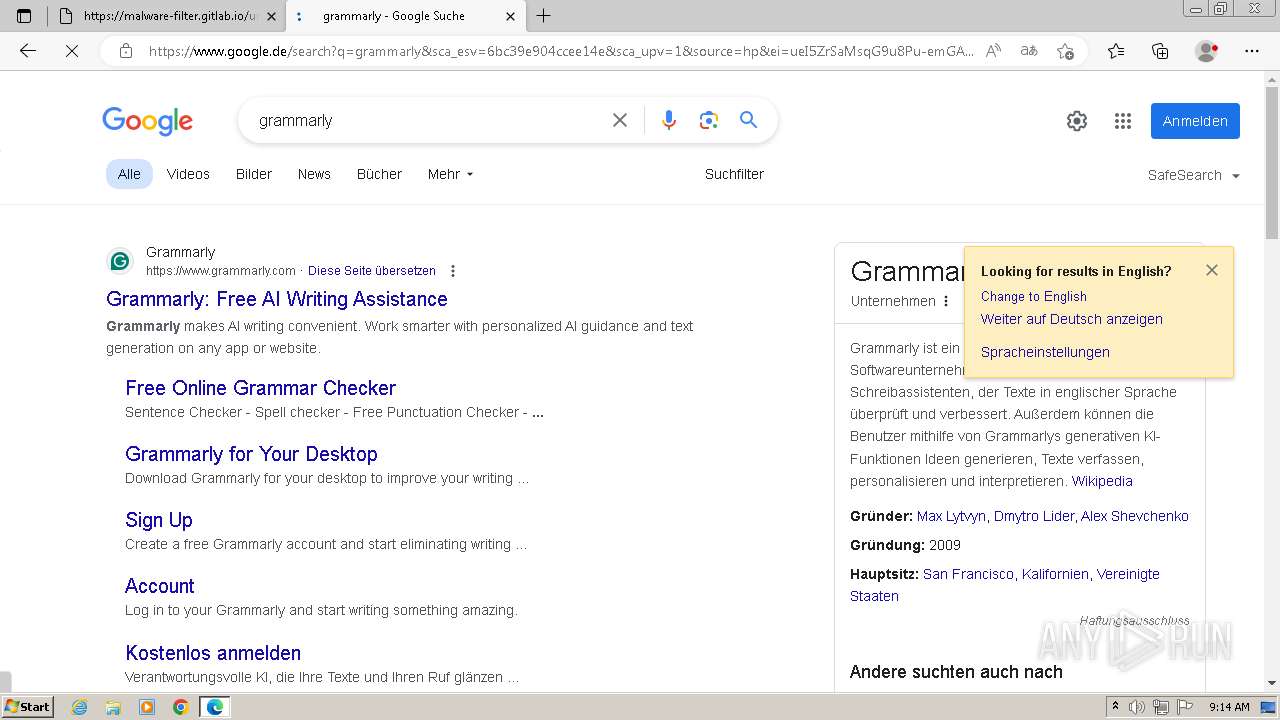Show hidden system tray icons
The height and width of the screenshot is (720, 1280).
click(x=1116, y=707)
